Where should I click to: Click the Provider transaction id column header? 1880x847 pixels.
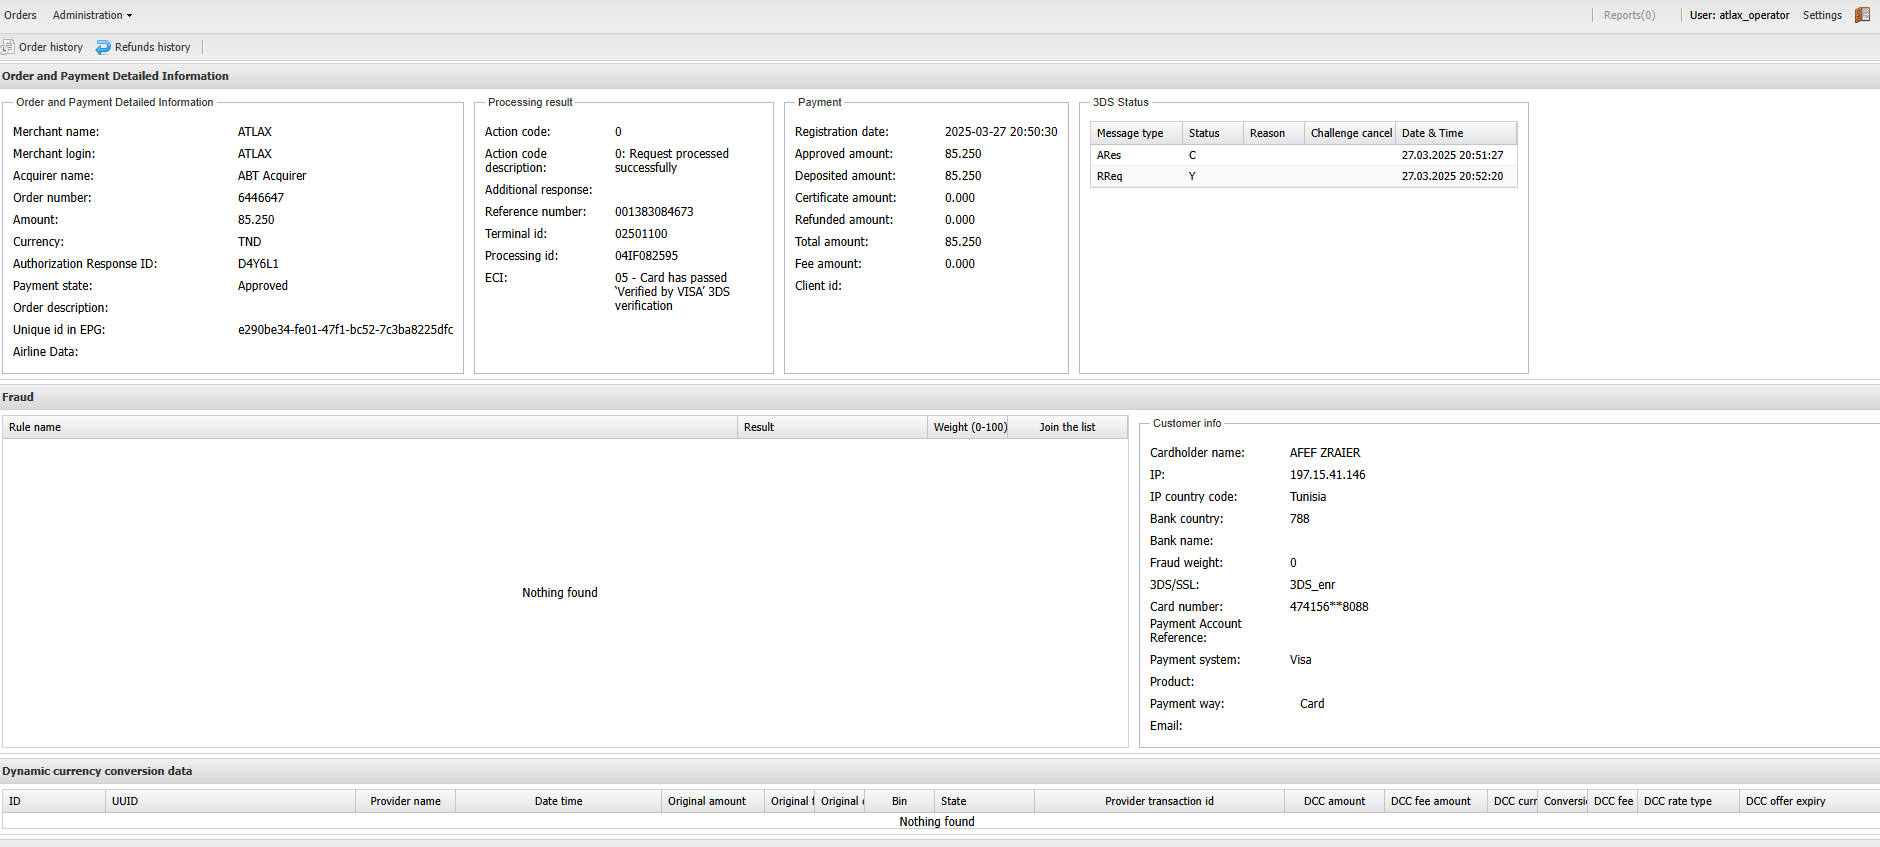[x=1159, y=801]
